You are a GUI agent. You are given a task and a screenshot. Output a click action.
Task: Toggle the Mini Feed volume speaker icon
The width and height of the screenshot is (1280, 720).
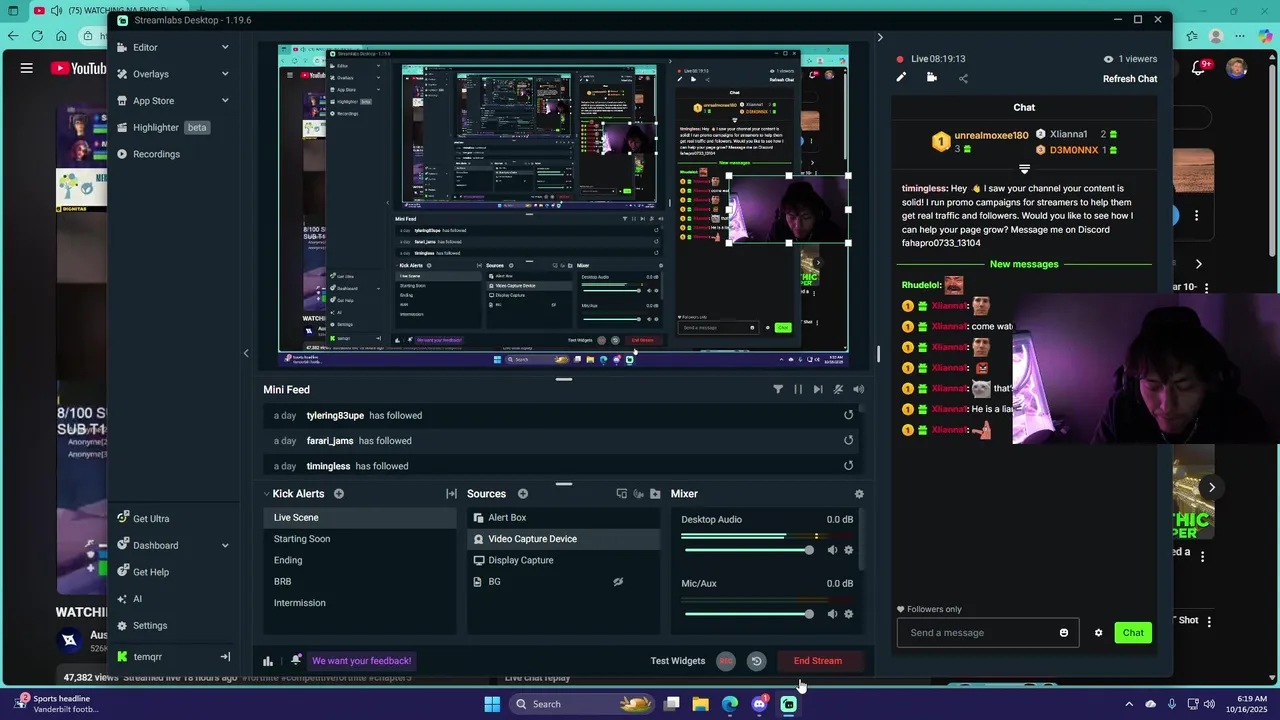click(858, 389)
